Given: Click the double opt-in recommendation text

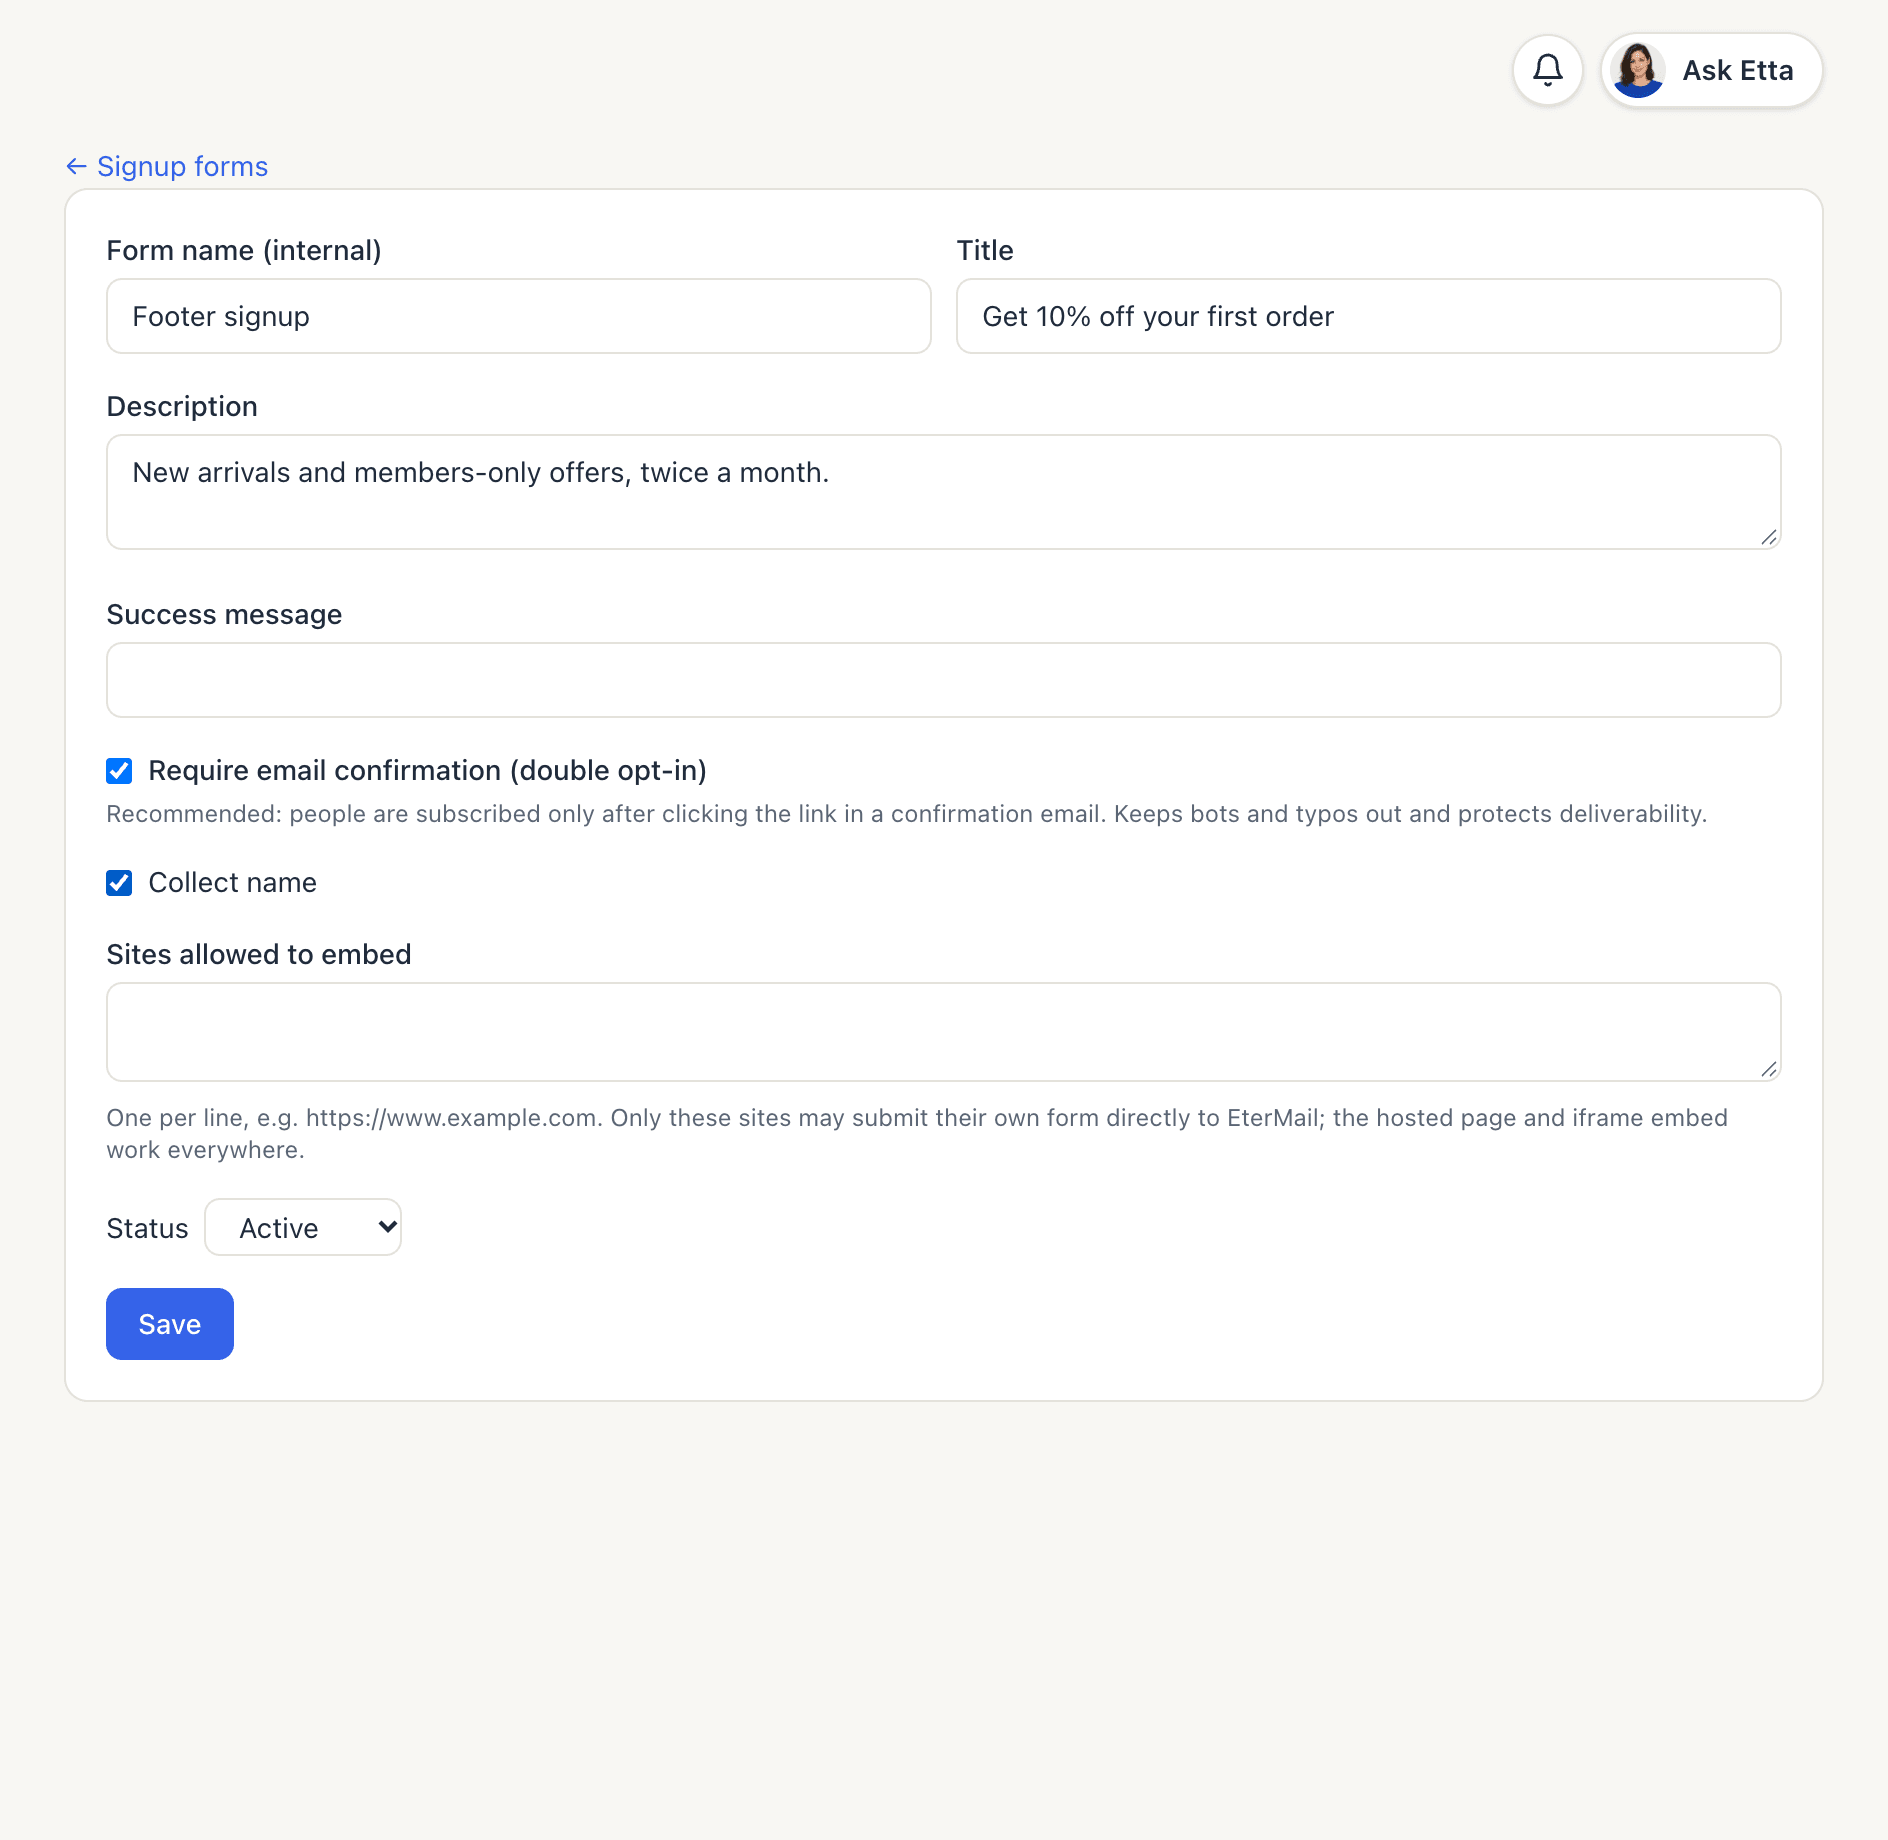Looking at the screenshot, I should (907, 814).
